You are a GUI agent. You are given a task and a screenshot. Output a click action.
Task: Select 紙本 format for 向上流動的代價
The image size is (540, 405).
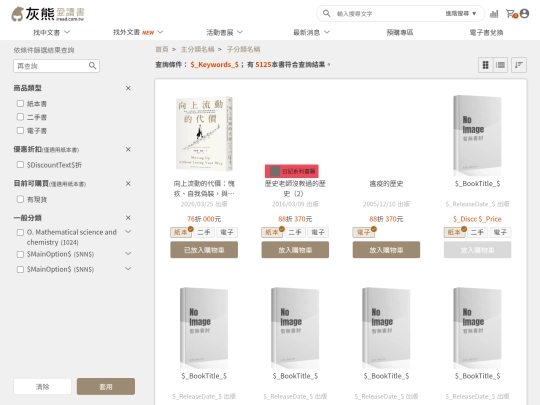(181, 232)
